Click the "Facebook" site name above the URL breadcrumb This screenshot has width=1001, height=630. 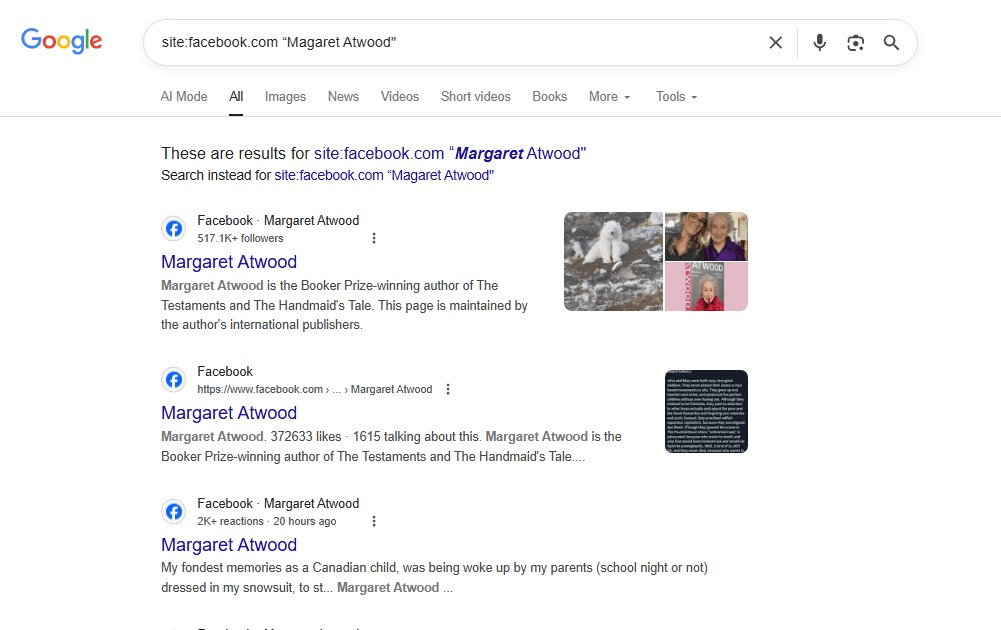coord(225,371)
